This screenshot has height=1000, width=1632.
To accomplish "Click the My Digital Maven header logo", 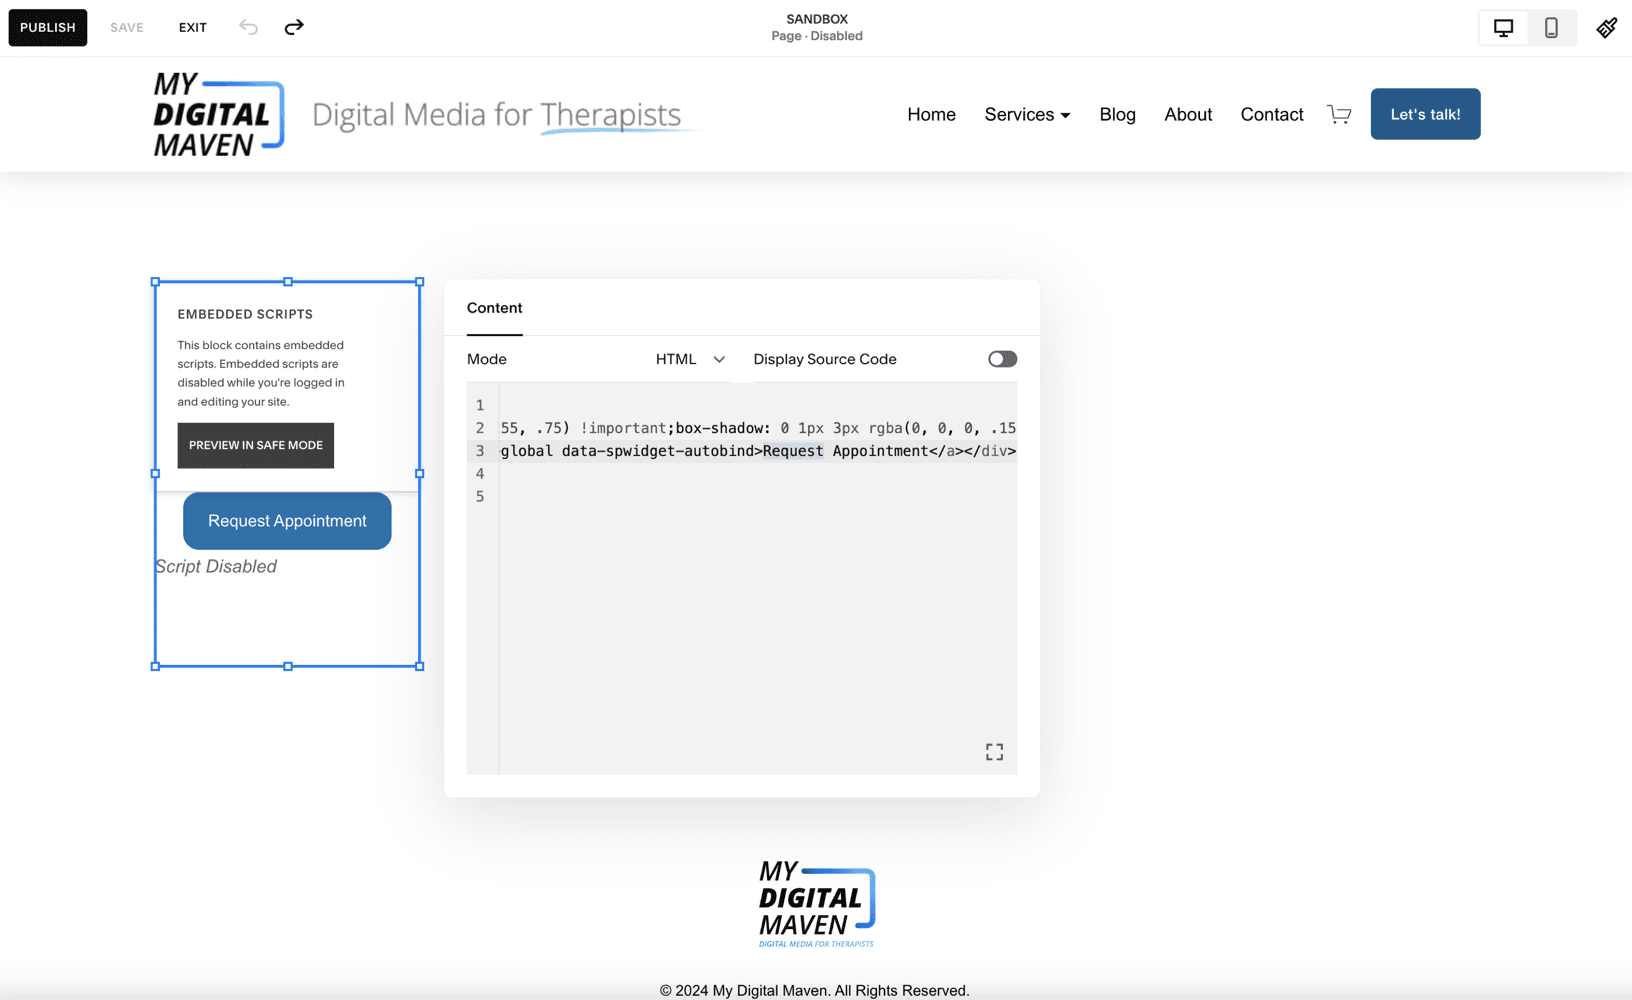I will coord(217,113).
